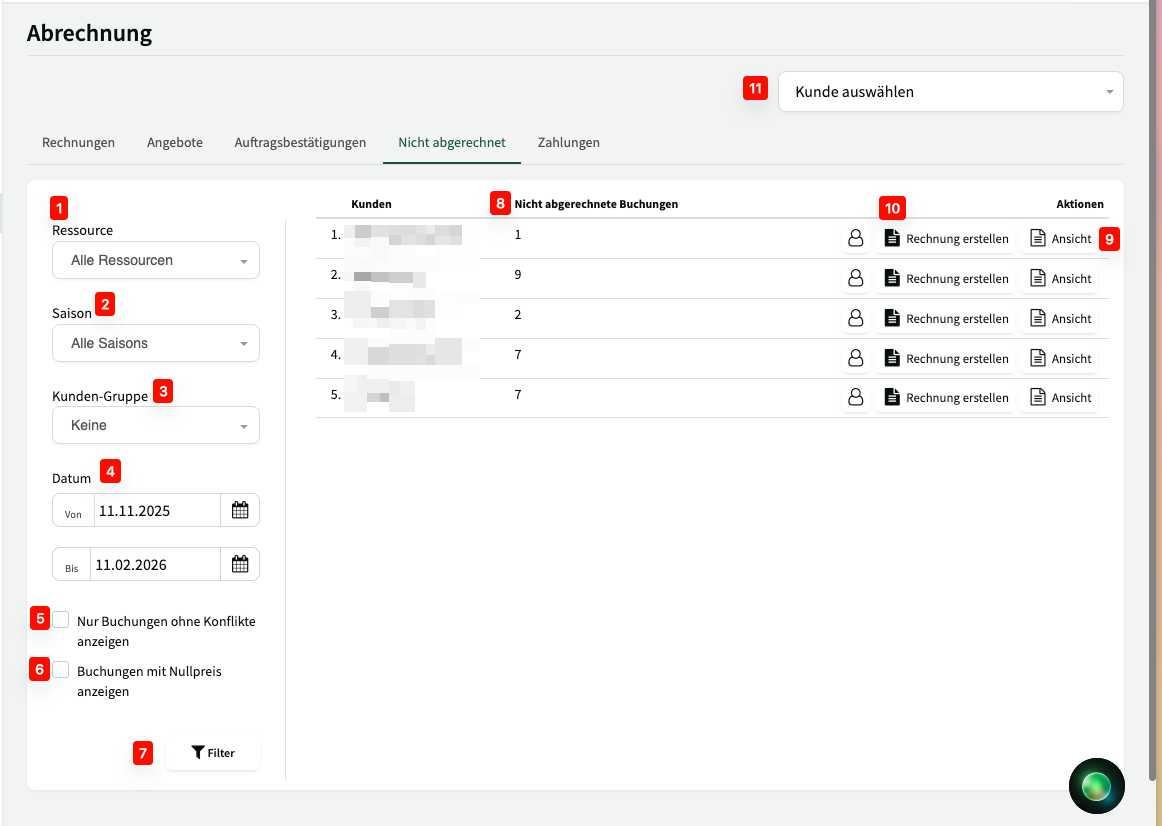Open calendar picker for the Bis date
This screenshot has height=826, width=1162.
(240, 564)
